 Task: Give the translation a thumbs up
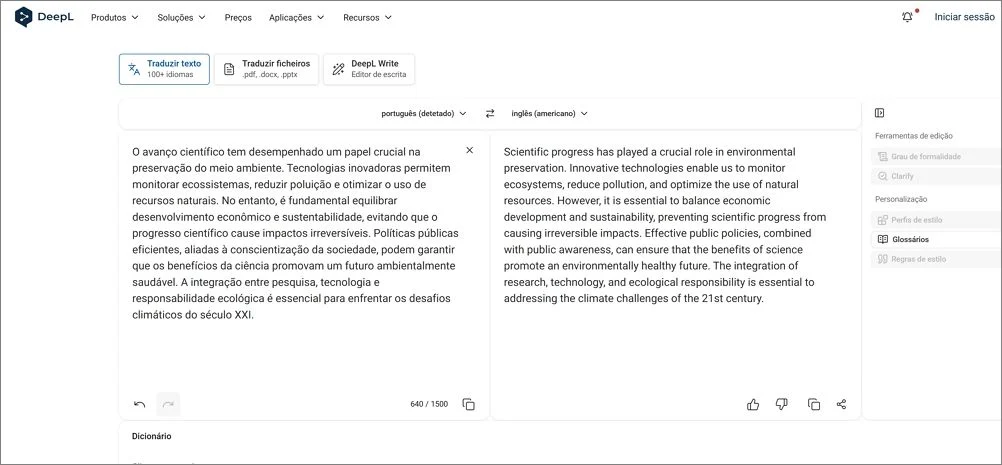click(x=753, y=404)
